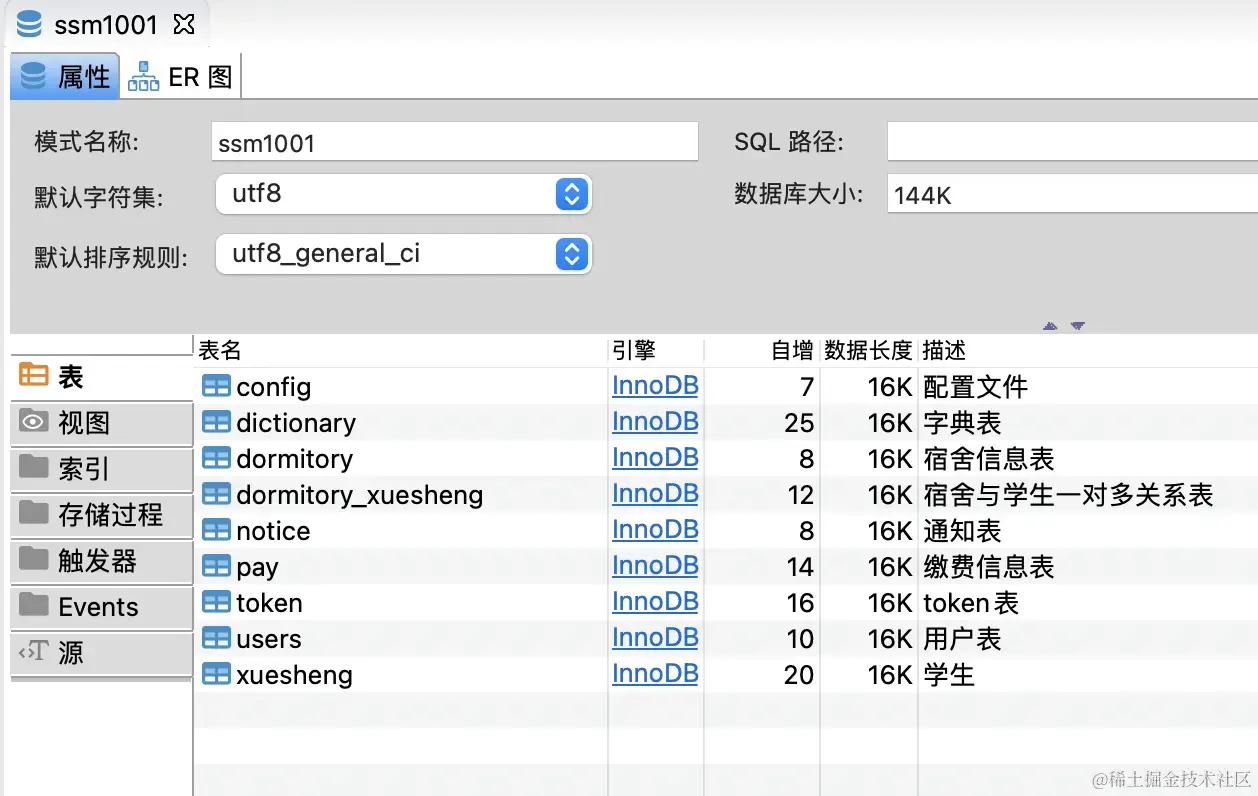This screenshot has height=796, width=1258.
Task: Click description 缴费信息表
Action: click(x=989, y=567)
